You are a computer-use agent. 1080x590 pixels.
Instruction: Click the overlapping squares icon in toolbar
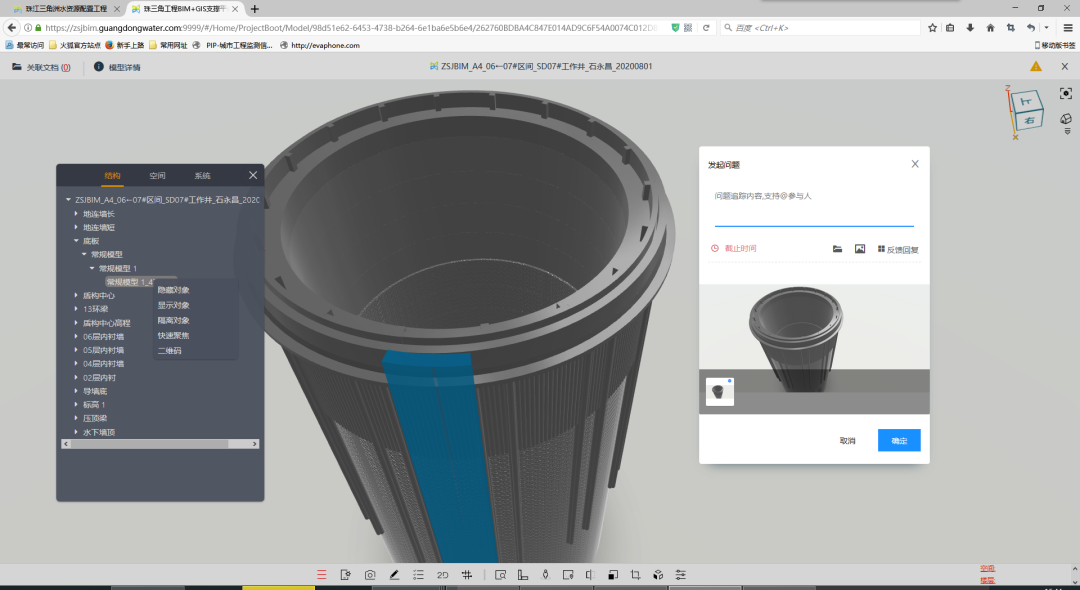point(613,575)
